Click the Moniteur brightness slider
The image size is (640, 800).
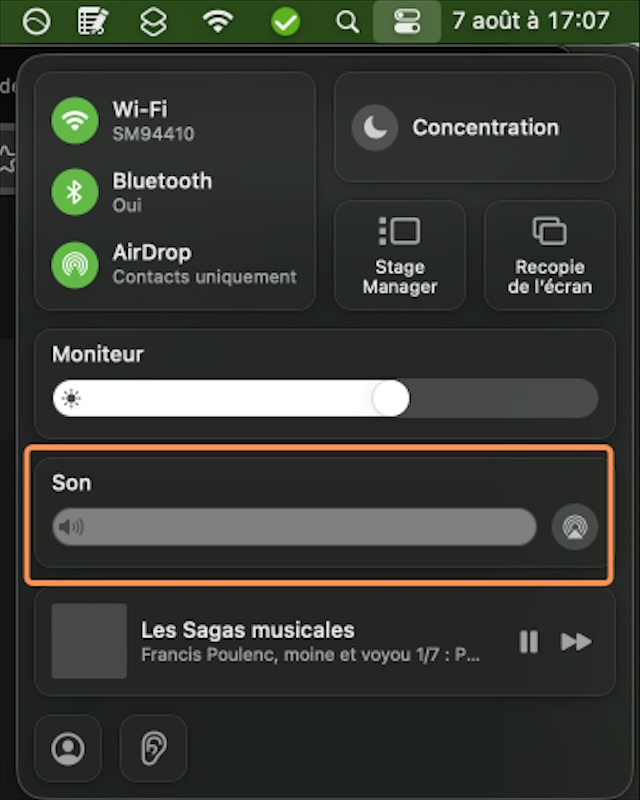pyautogui.click(x=324, y=398)
